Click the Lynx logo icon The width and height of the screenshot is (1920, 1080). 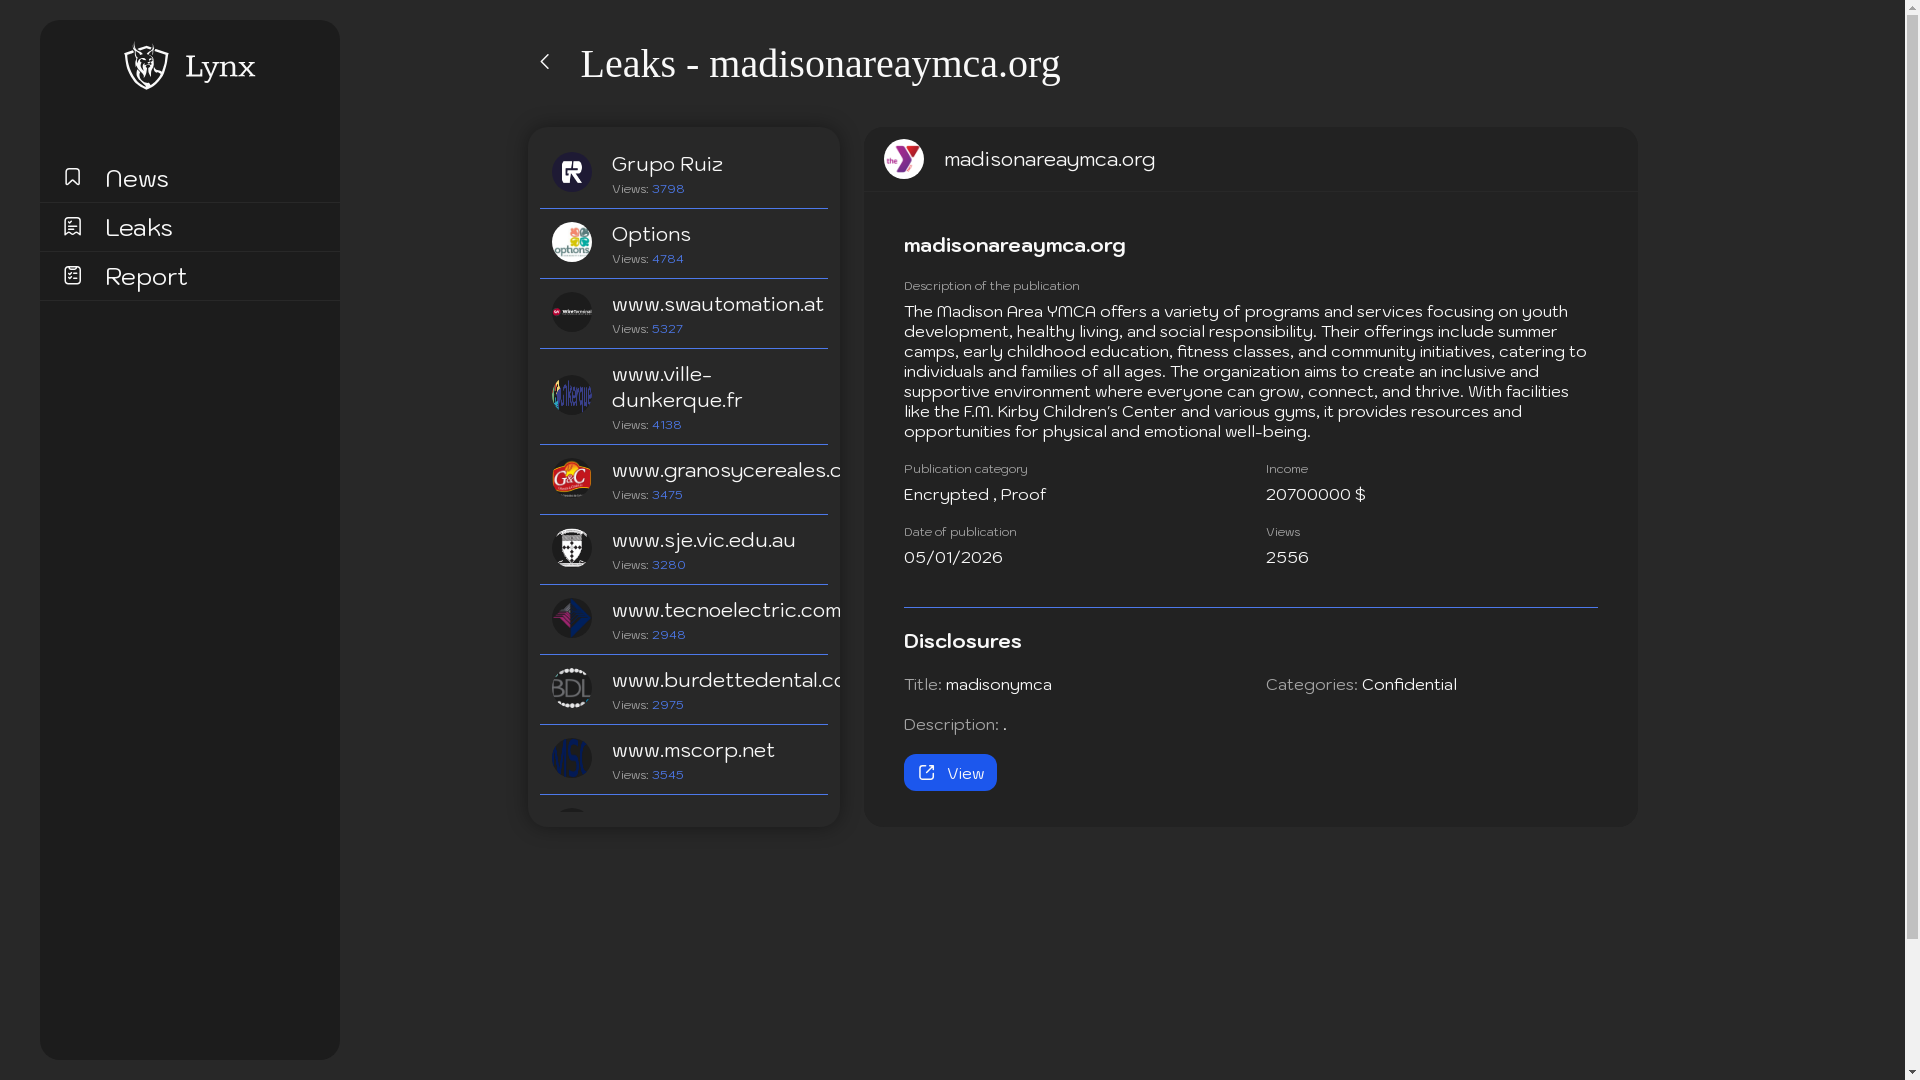pyautogui.click(x=146, y=66)
